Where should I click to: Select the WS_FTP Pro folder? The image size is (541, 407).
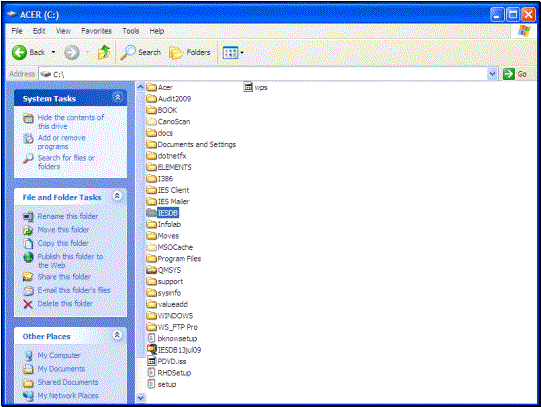pyautogui.click(x=172, y=327)
